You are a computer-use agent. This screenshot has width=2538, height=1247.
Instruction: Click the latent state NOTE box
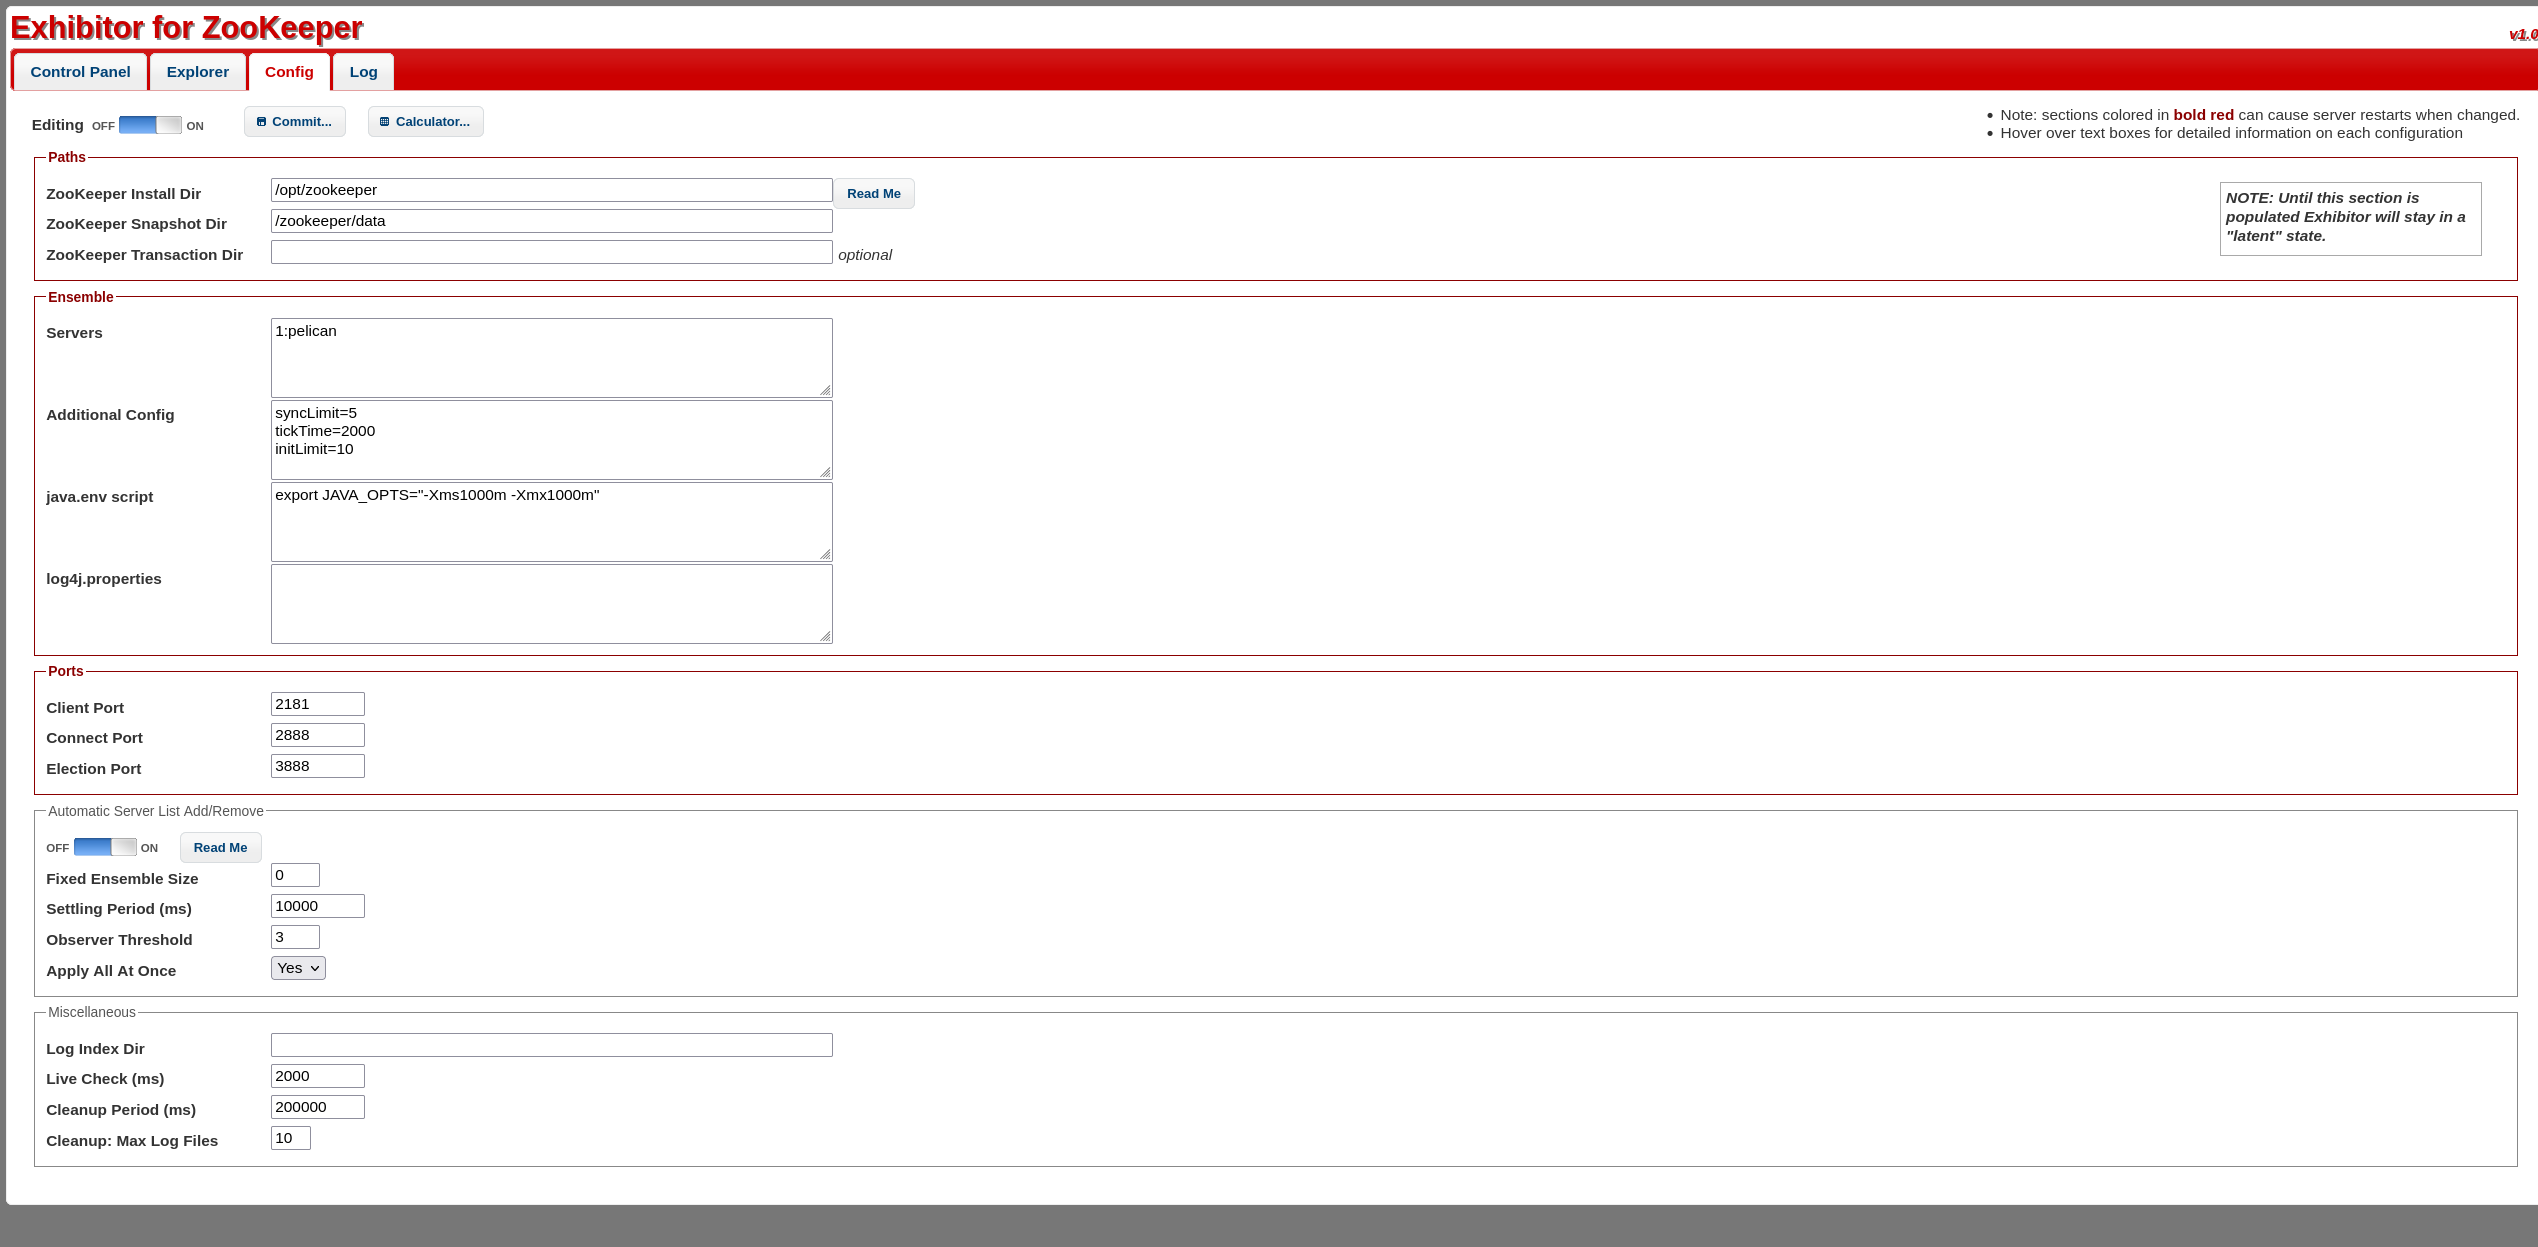(2351, 218)
